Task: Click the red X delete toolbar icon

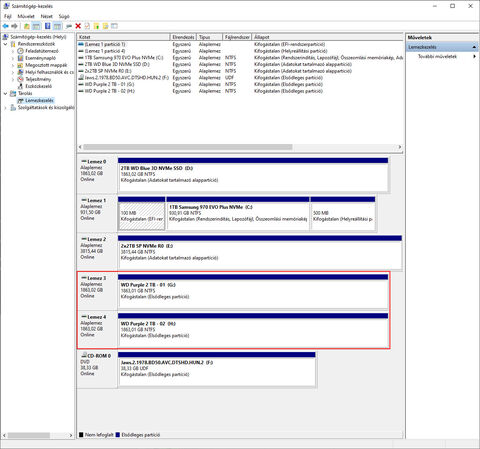Action: coord(78,26)
